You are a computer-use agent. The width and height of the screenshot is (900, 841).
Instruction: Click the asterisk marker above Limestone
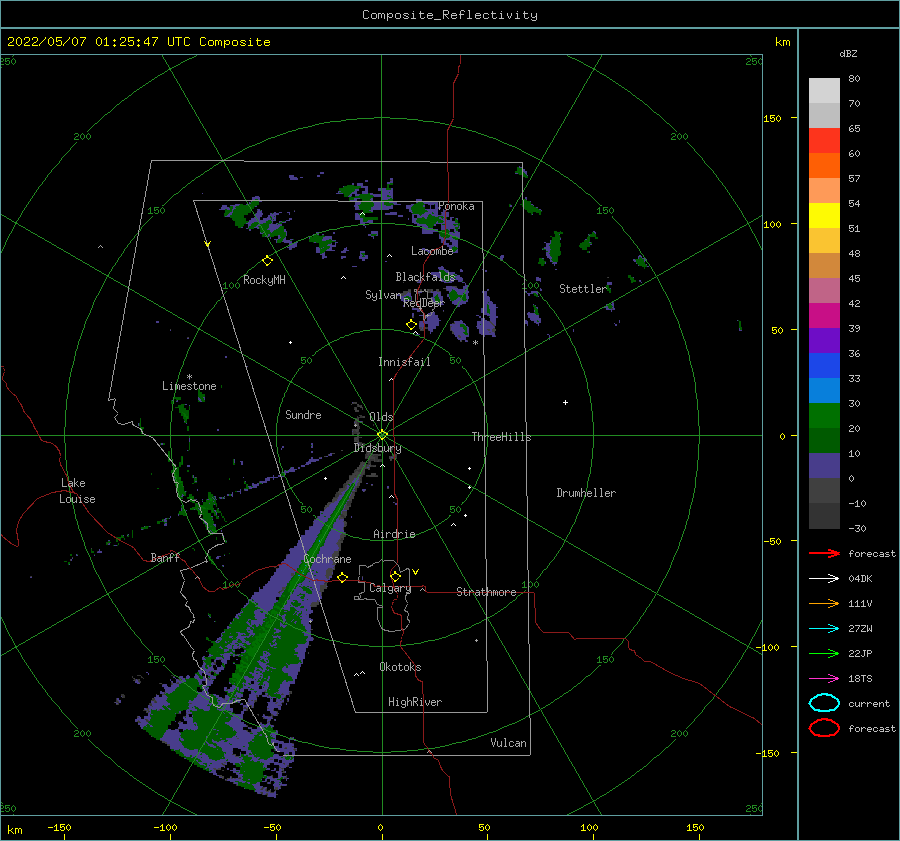click(189, 377)
